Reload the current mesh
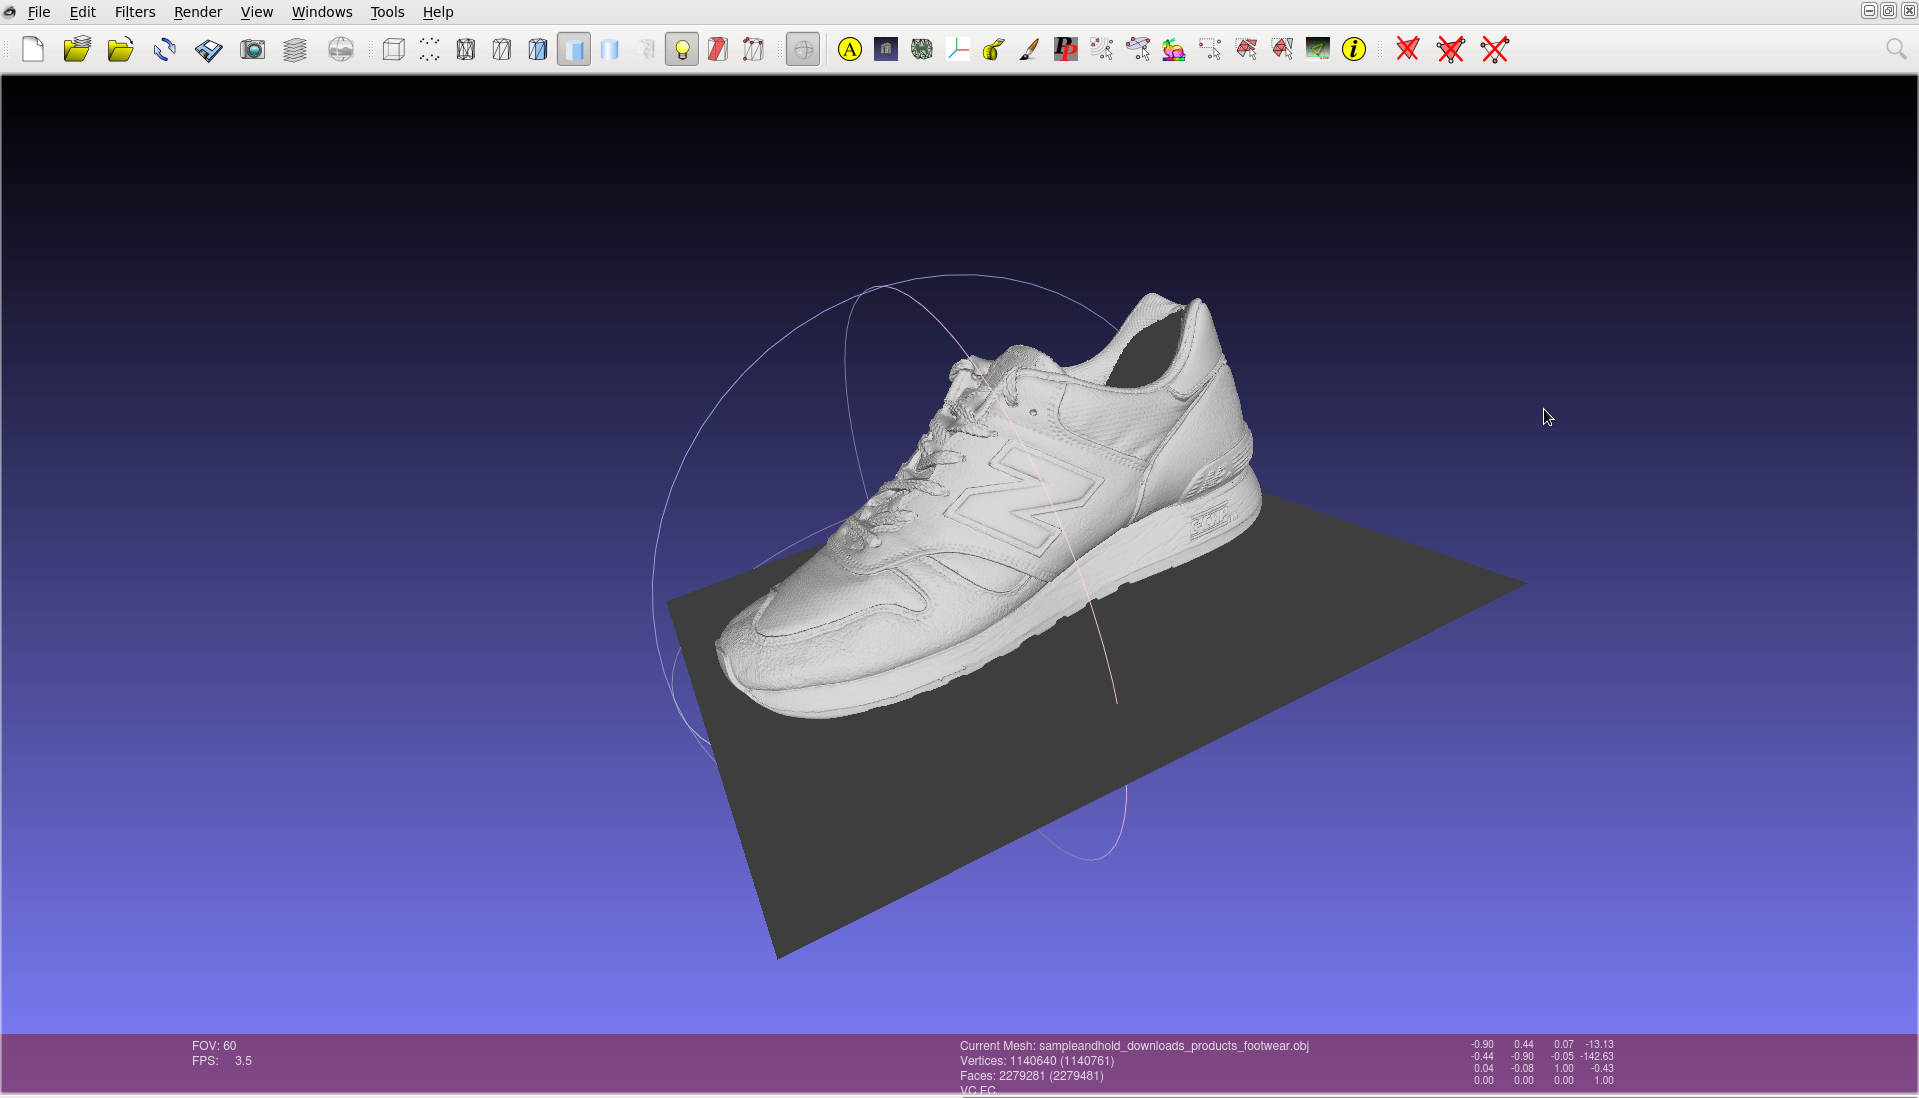 [165, 49]
